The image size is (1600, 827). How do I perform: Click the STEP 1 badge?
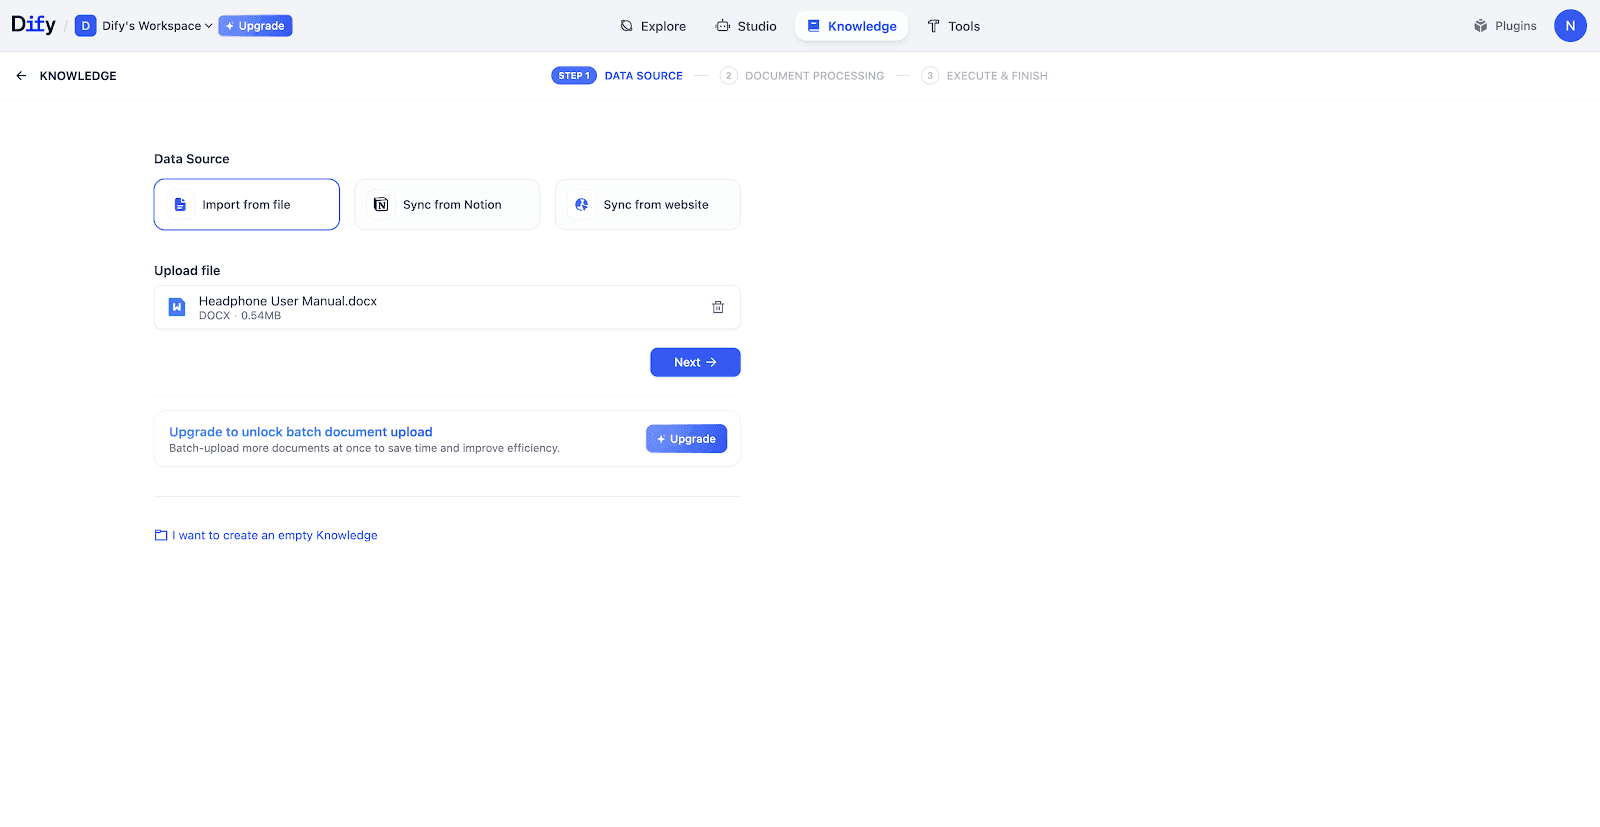click(x=574, y=76)
